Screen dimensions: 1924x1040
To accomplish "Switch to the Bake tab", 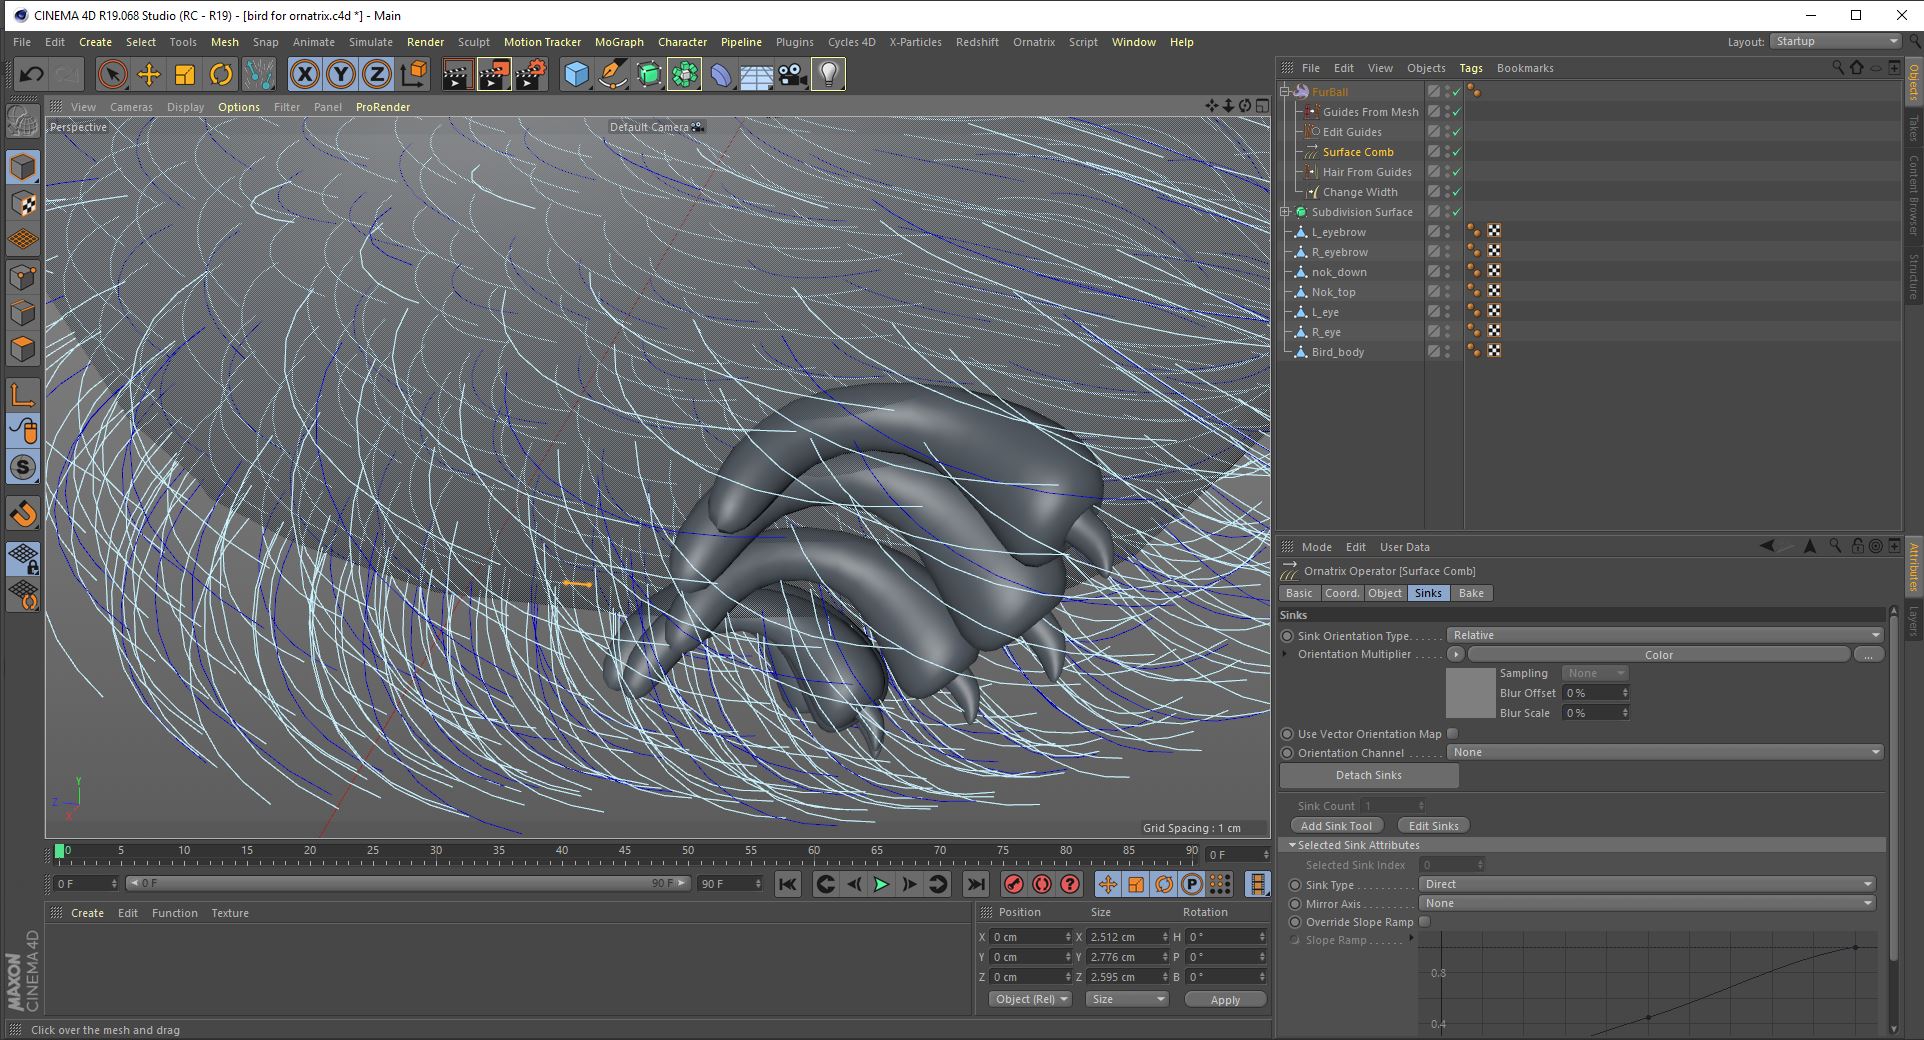I will point(1471,594).
